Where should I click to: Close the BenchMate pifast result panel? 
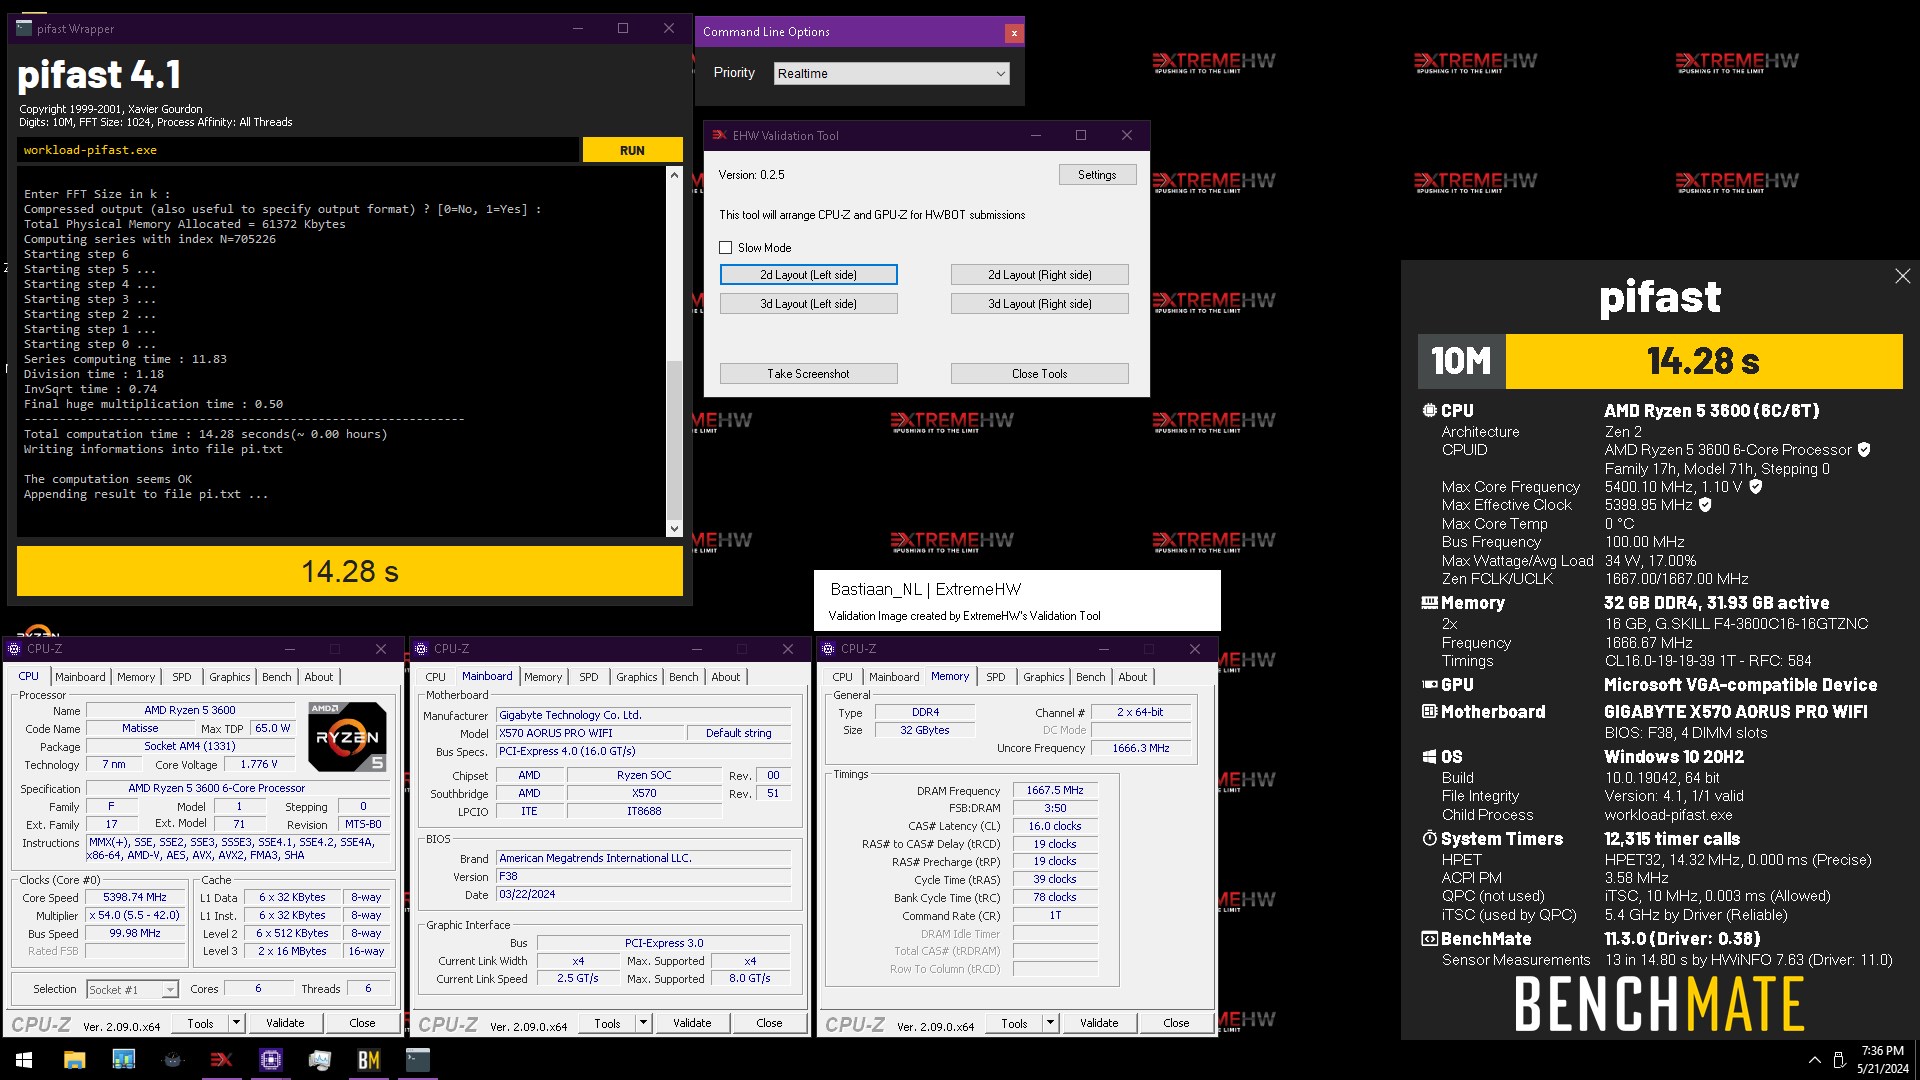point(1902,276)
